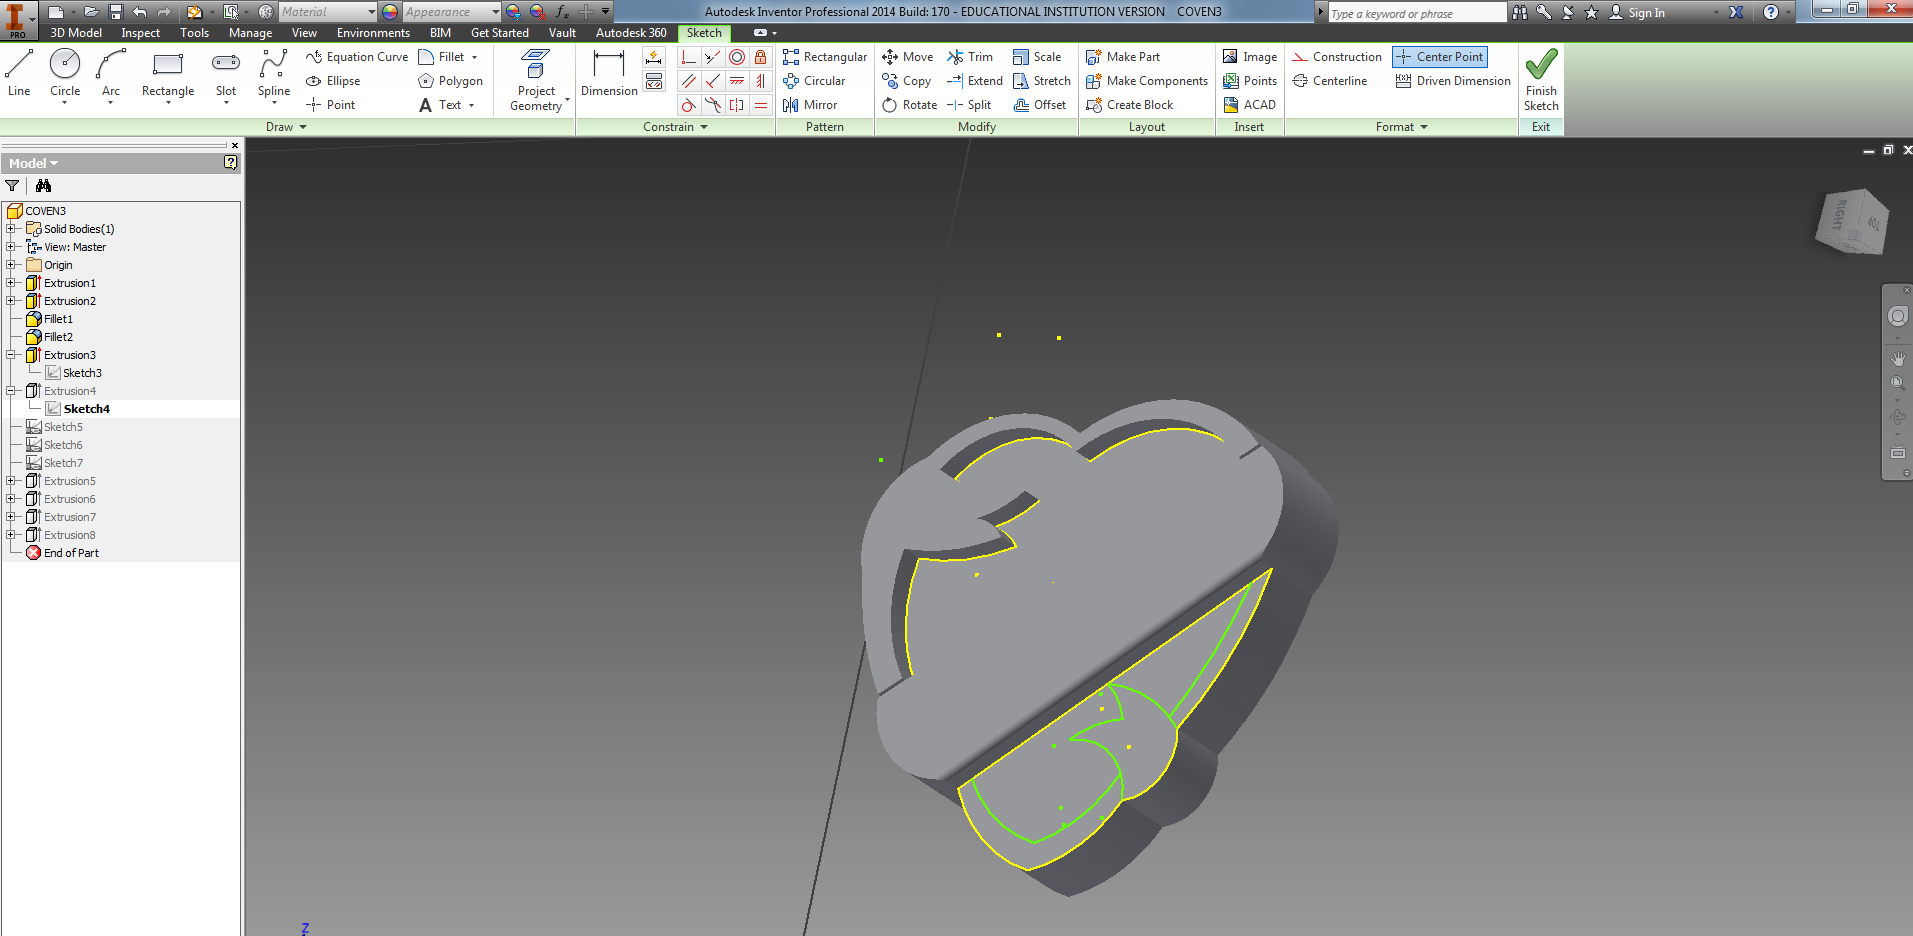The image size is (1913, 936).
Task: Click the Mirror pattern tool
Action: pos(810,105)
